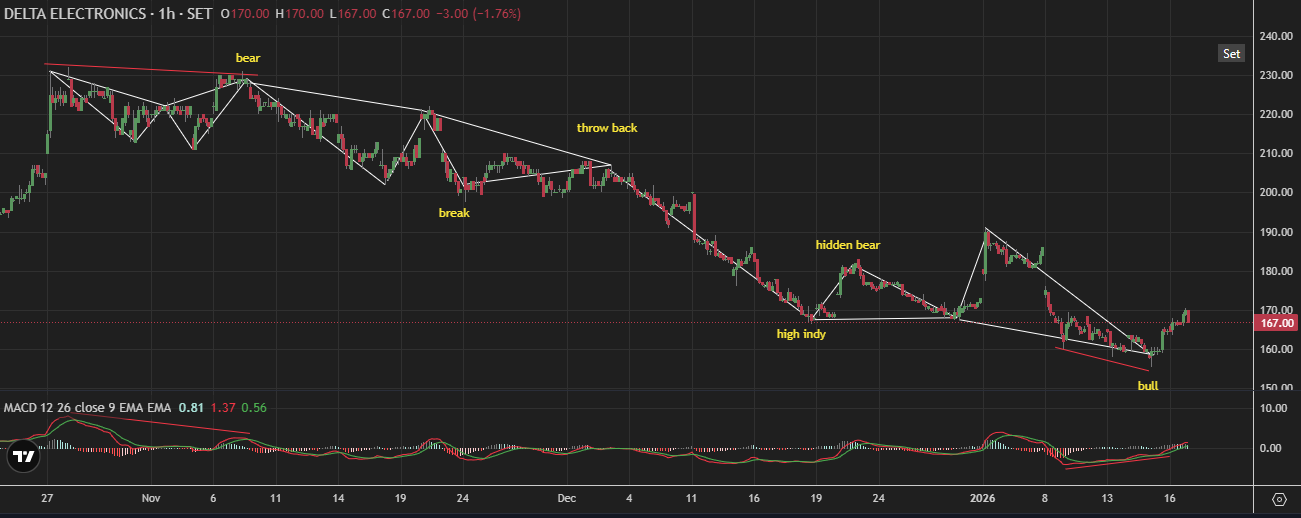The width and height of the screenshot is (1301, 518).
Task: Select the 'hidden bear' text annotation
Action: pos(847,245)
